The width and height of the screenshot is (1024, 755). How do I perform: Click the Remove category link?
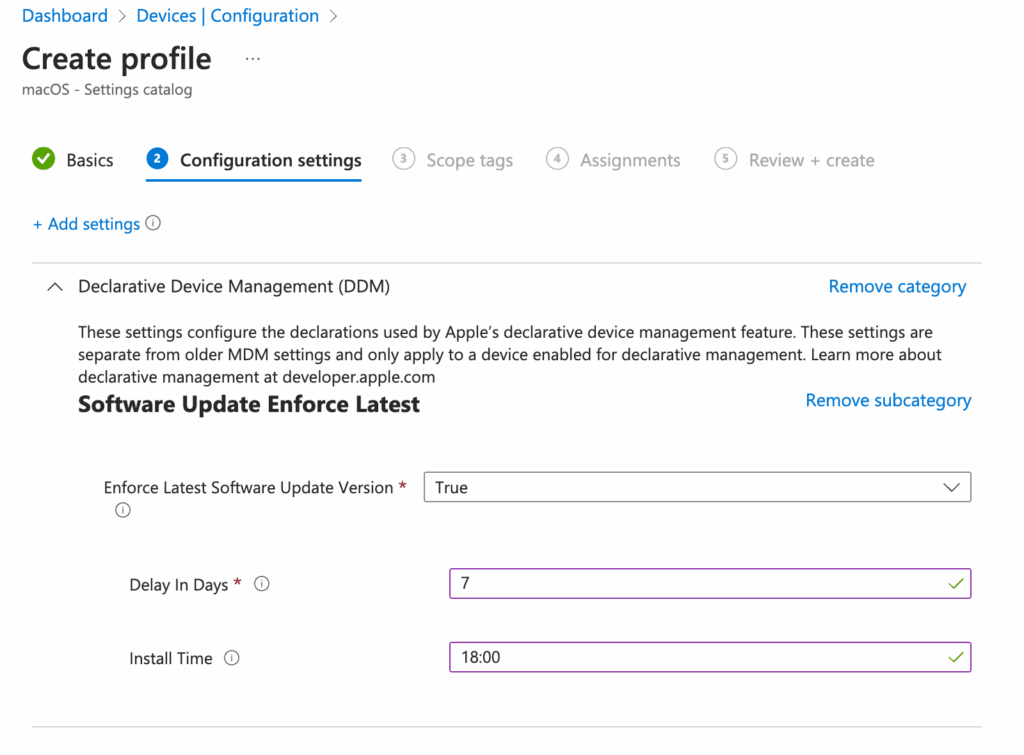click(x=897, y=286)
